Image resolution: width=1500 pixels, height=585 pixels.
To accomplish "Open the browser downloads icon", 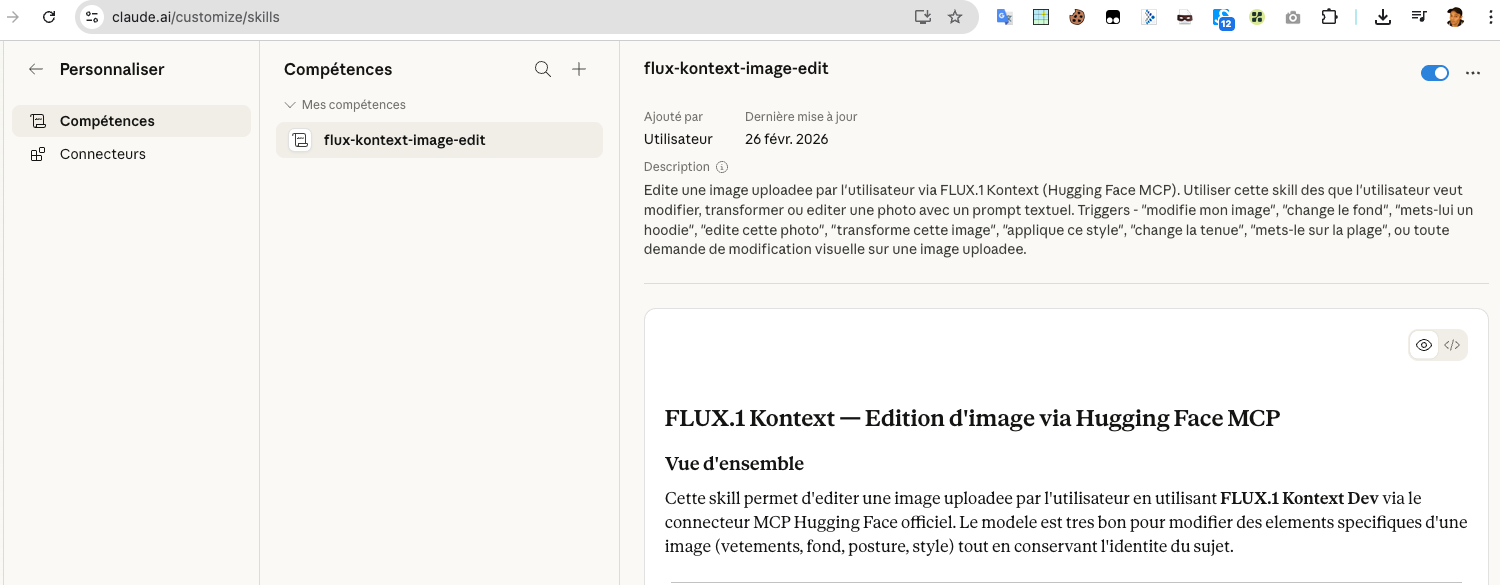I will (1383, 17).
